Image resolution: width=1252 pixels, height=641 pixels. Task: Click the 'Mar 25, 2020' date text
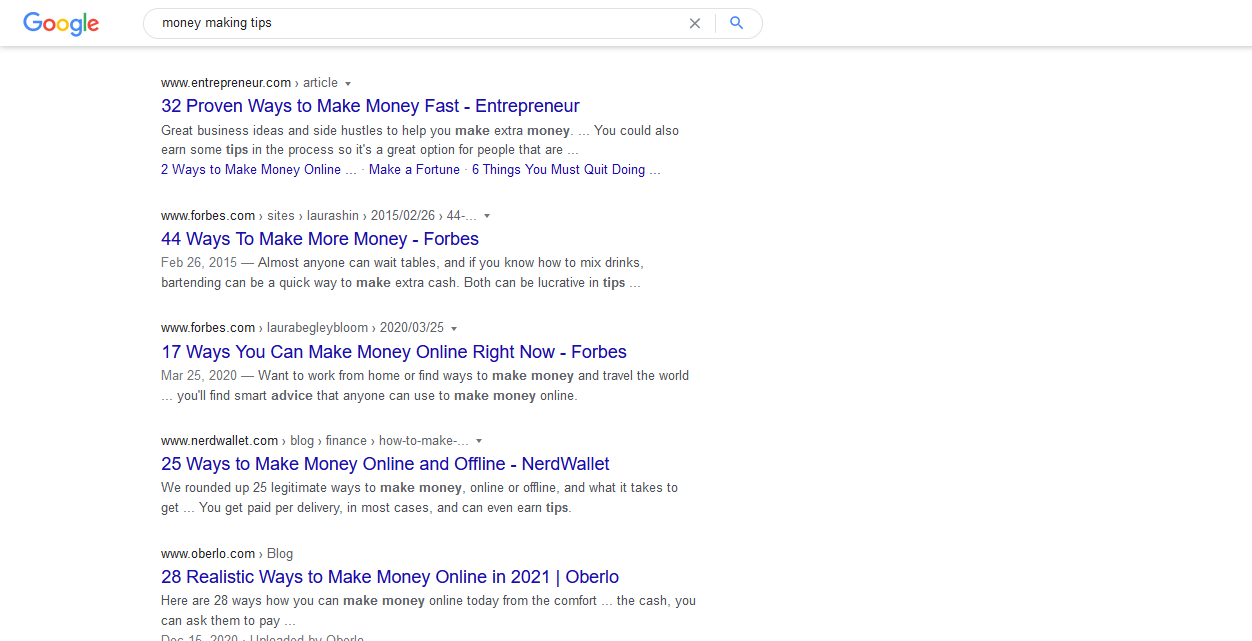point(199,376)
